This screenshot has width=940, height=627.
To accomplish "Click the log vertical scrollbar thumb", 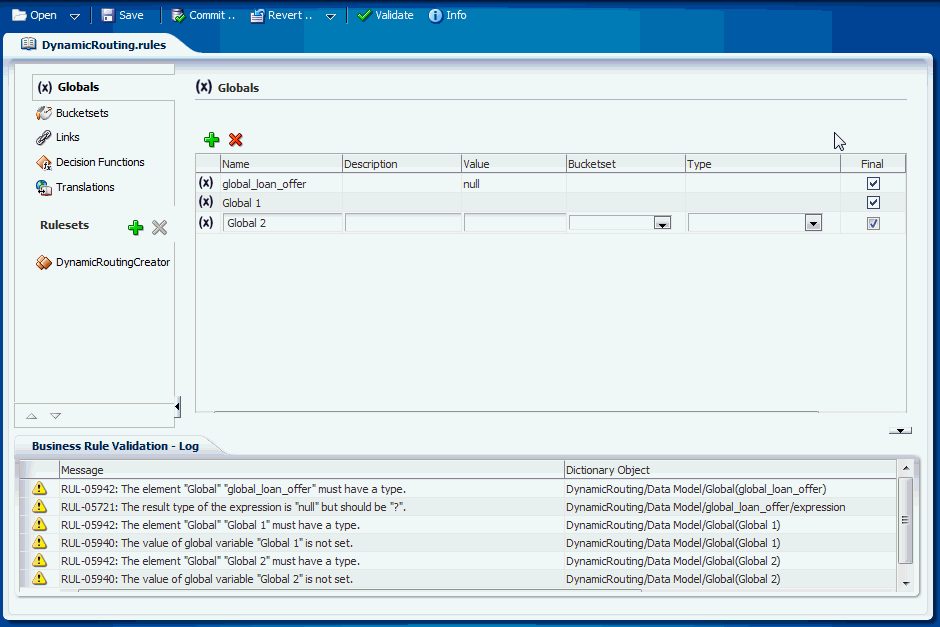I will (x=906, y=520).
